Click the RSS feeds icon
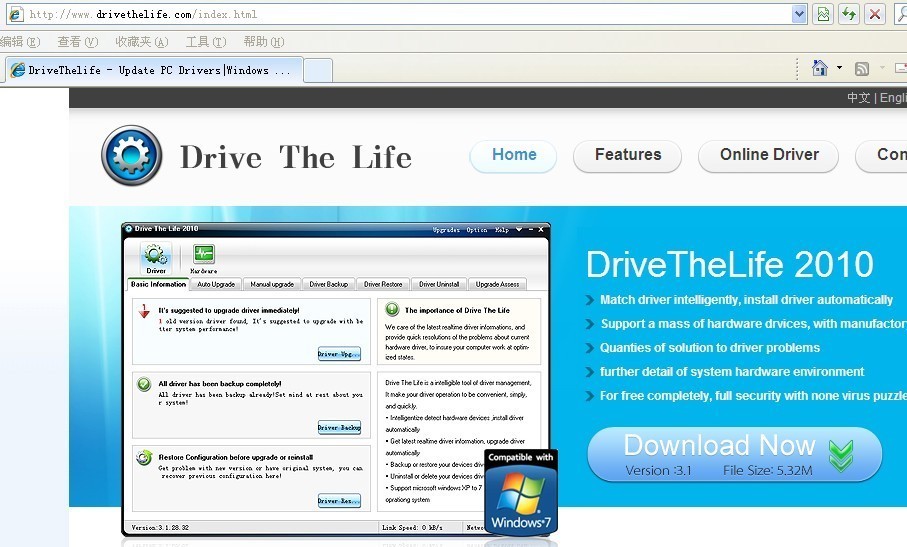907x547 pixels. pyautogui.click(x=862, y=69)
